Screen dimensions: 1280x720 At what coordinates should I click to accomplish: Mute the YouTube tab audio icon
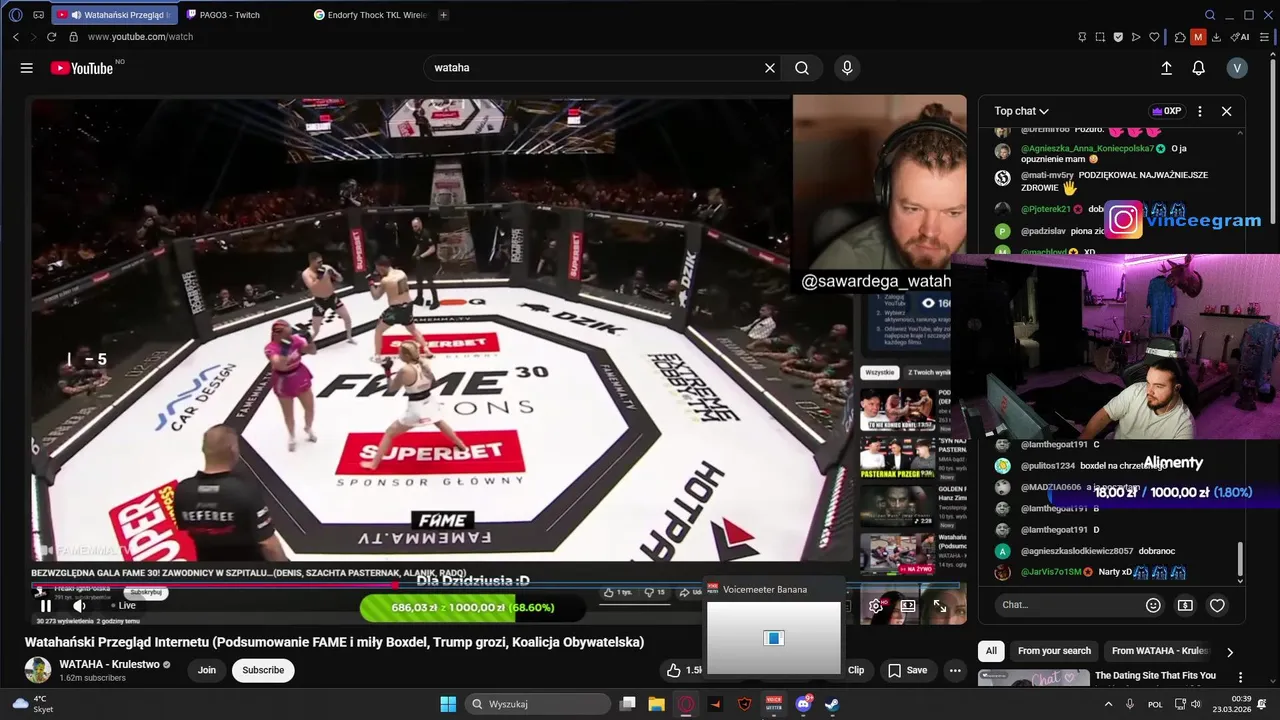(76, 15)
